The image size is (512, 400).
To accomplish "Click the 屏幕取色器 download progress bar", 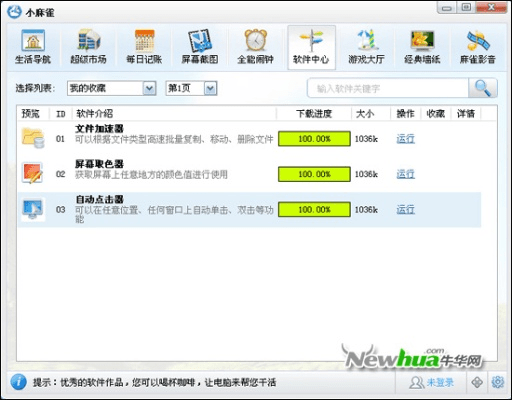I will click(x=314, y=174).
